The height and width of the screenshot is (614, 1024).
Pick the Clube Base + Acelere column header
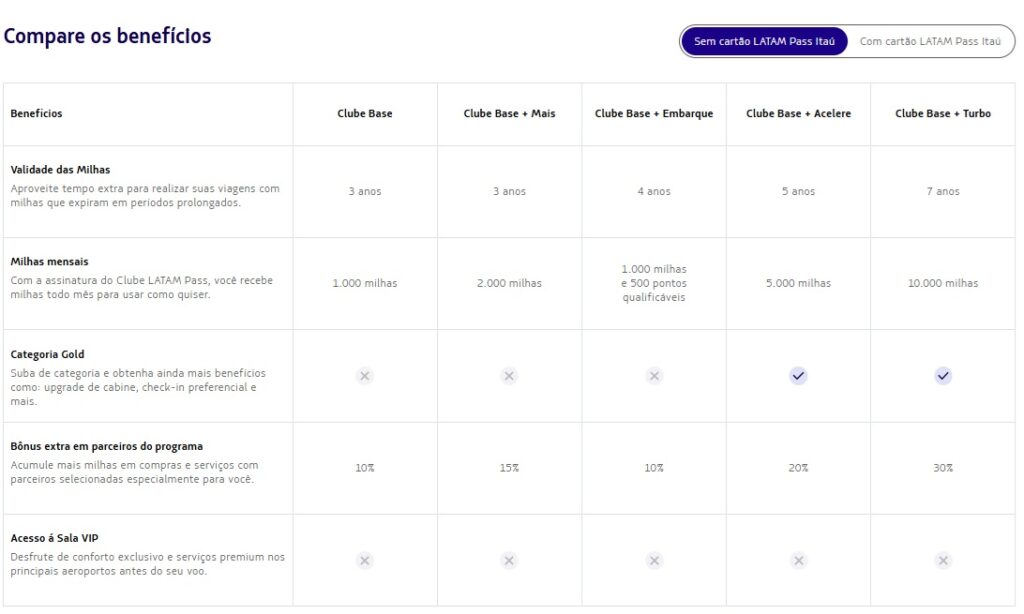(798, 114)
